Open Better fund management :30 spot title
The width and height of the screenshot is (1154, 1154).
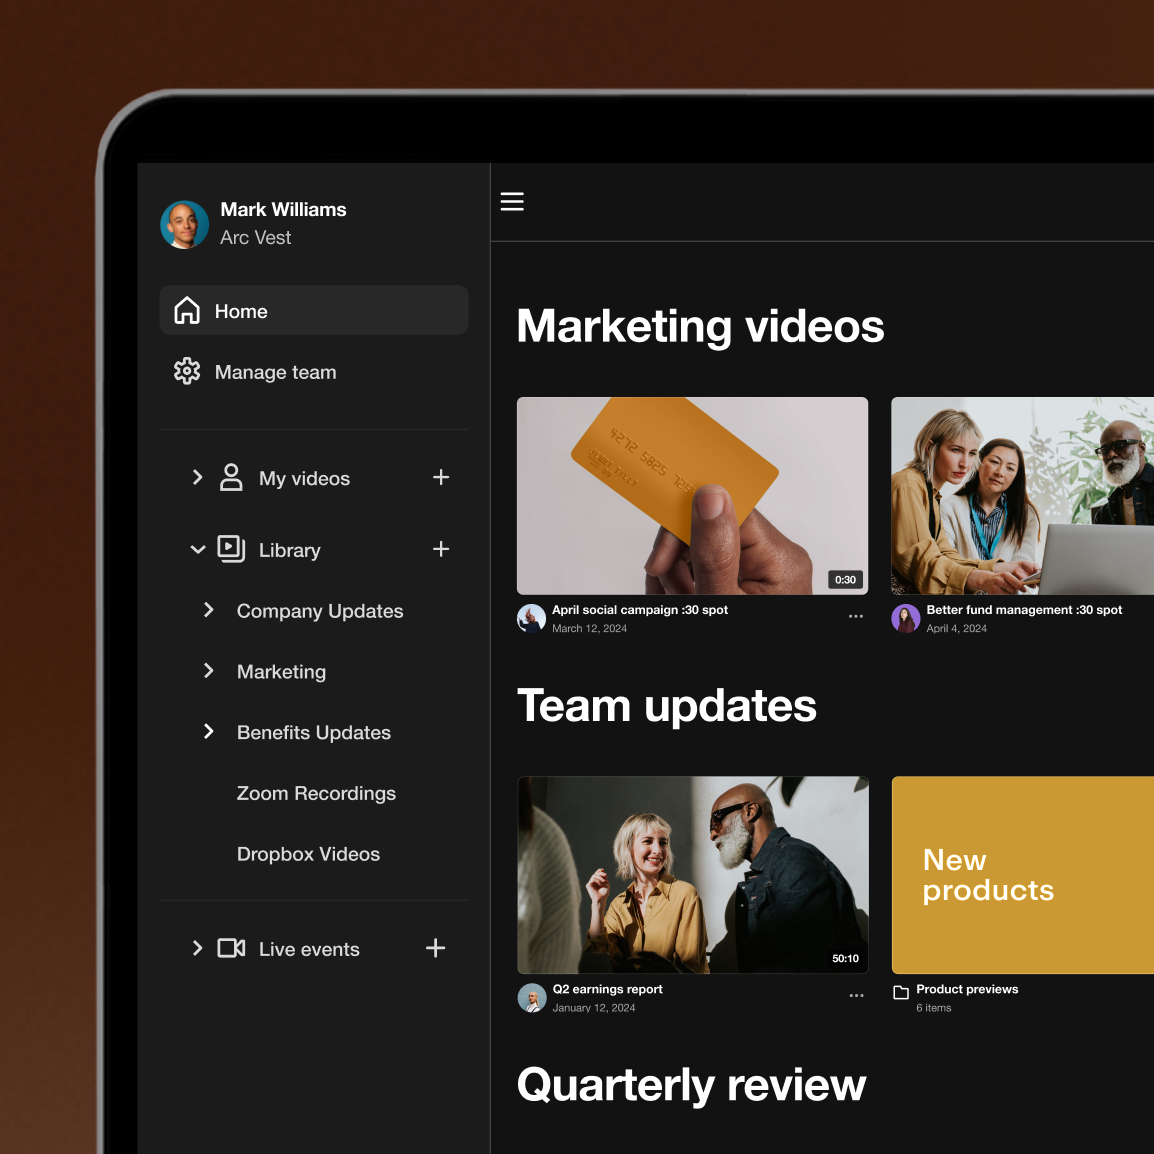tap(1024, 609)
